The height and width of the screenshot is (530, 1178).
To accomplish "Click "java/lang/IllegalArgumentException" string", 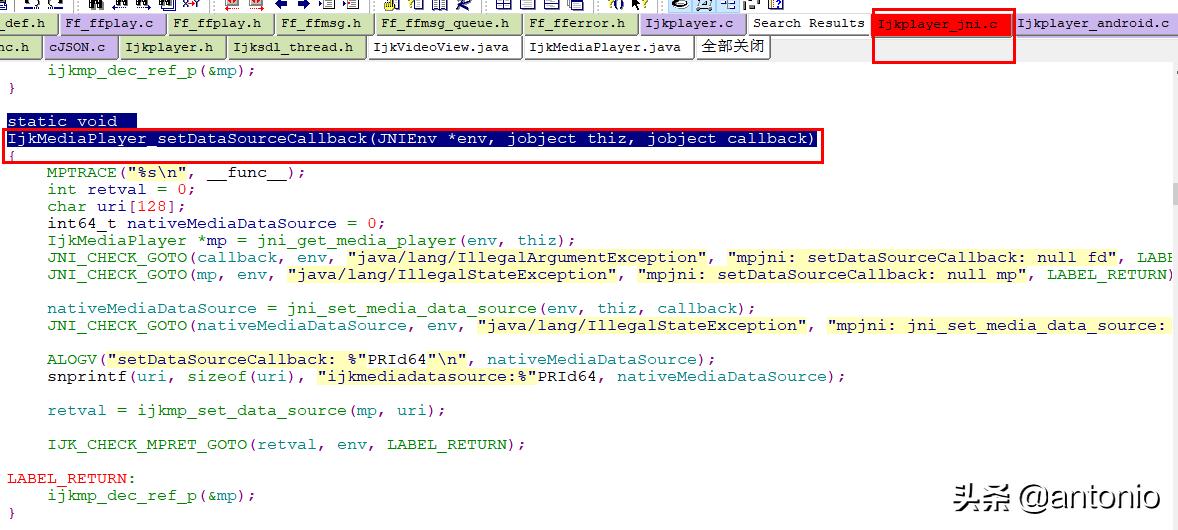I will 527,258.
